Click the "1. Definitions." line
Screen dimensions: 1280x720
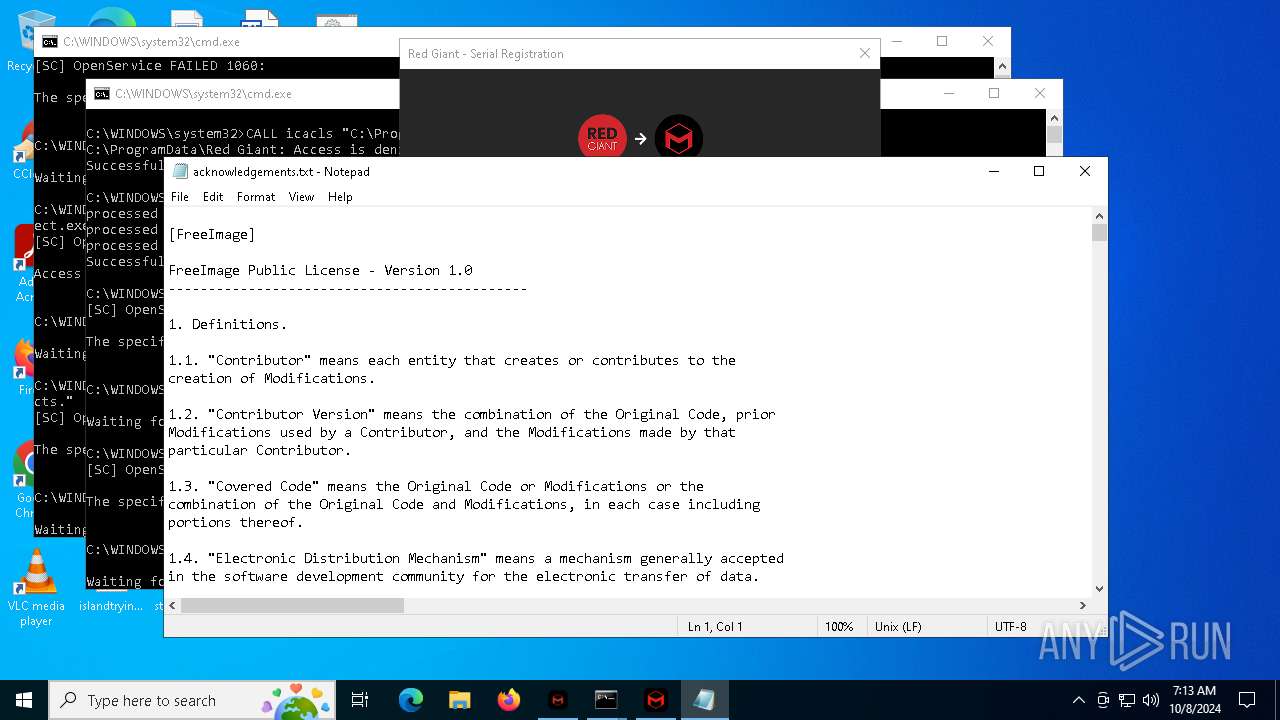click(228, 324)
